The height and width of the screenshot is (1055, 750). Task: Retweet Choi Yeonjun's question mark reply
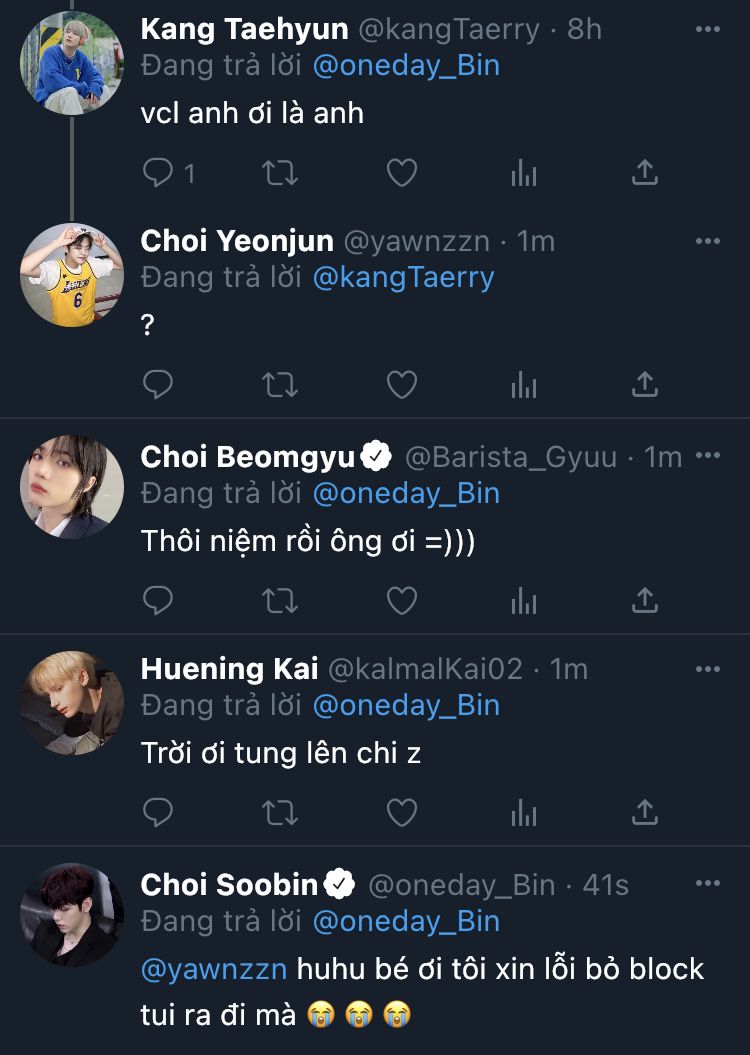(280, 384)
